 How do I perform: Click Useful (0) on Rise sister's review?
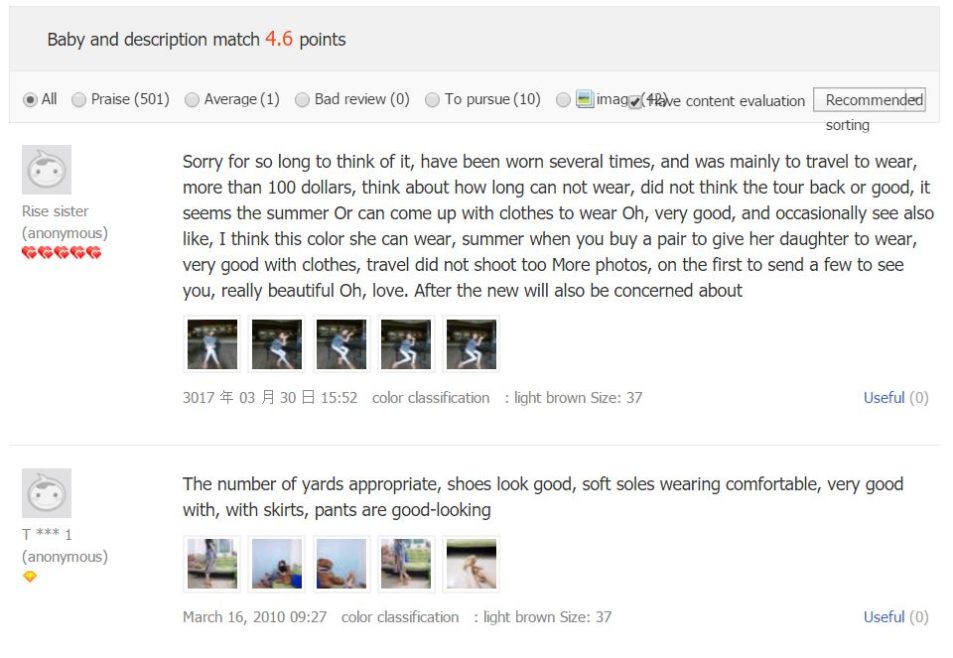[x=884, y=397]
